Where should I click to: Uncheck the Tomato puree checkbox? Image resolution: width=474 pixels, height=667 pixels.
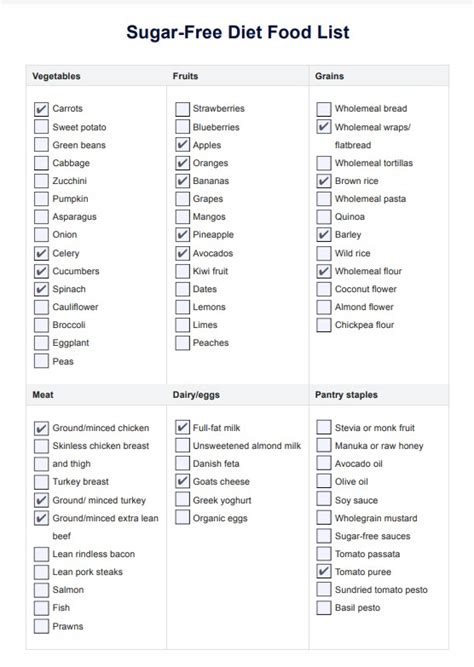[x=324, y=571]
